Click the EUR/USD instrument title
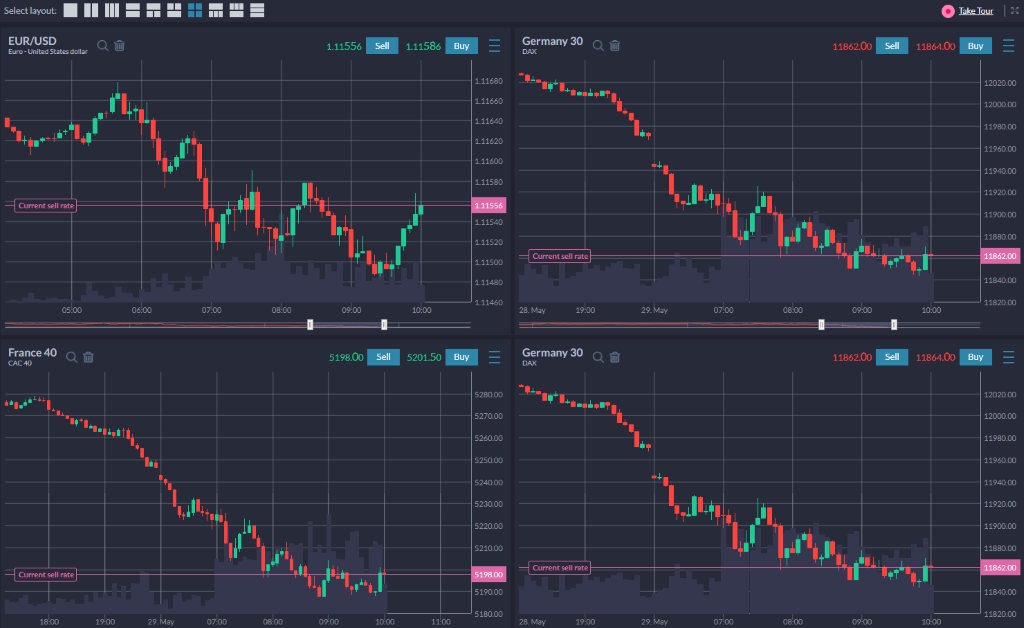The width and height of the screenshot is (1024, 628). click(32, 41)
